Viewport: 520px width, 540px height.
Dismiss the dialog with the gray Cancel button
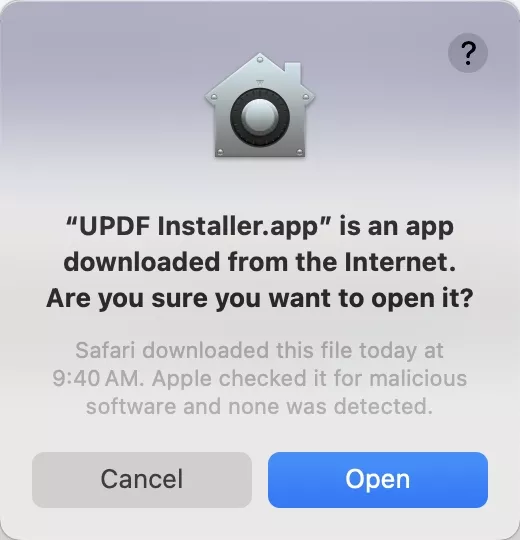(142, 480)
